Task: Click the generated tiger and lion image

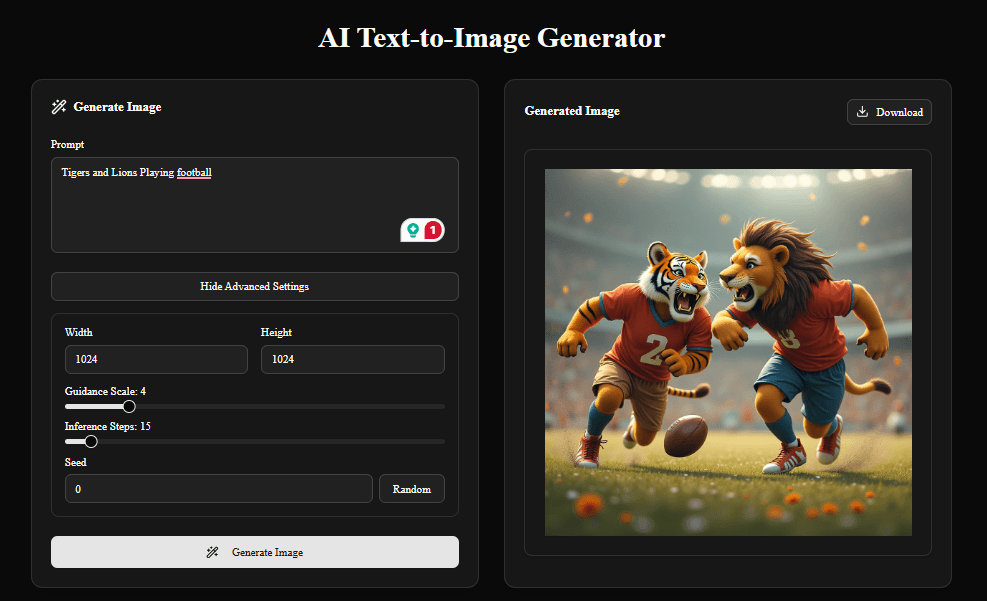Action: click(727, 351)
